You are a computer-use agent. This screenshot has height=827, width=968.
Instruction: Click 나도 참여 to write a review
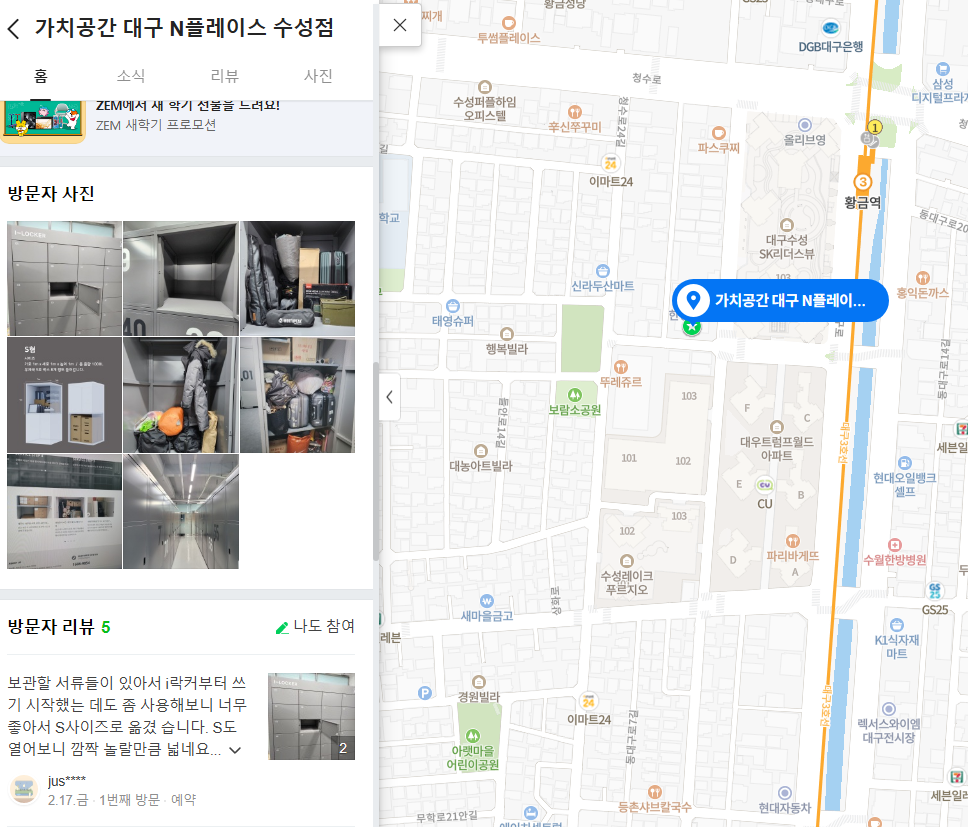315,626
